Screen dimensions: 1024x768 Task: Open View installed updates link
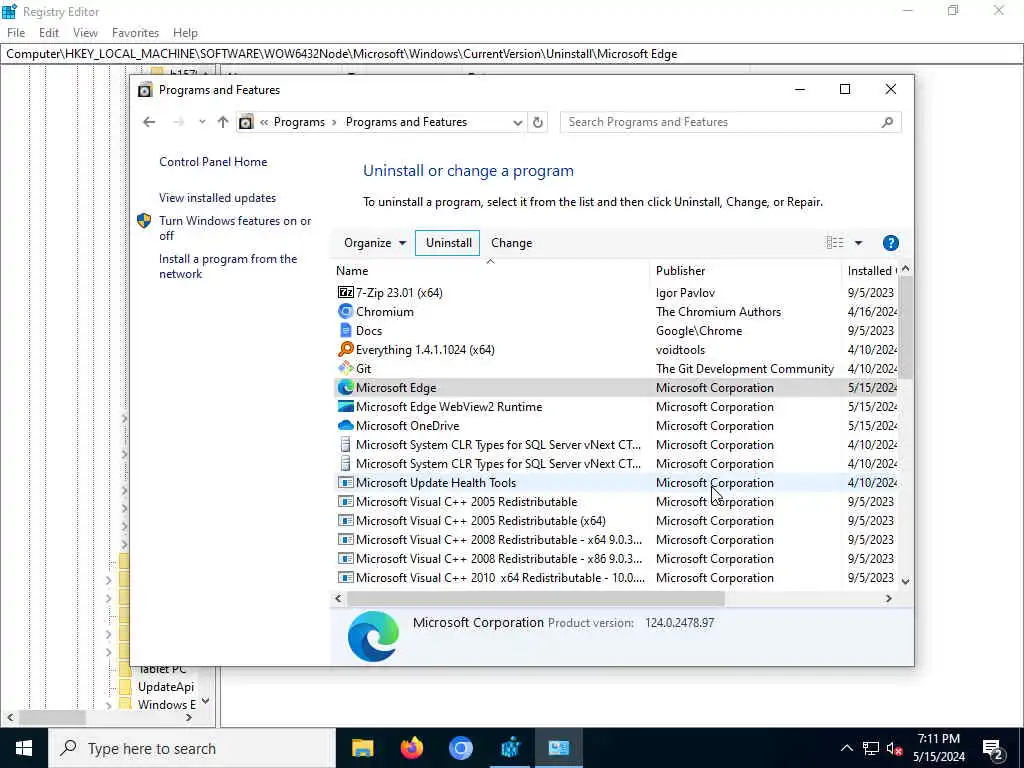click(x=217, y=198)
